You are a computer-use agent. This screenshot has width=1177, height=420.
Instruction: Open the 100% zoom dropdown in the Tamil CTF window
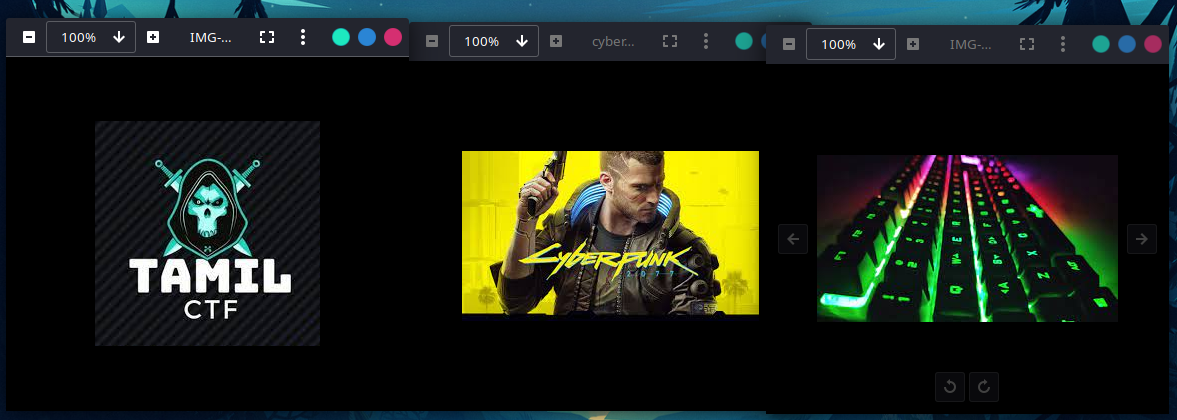pos(119,37)
